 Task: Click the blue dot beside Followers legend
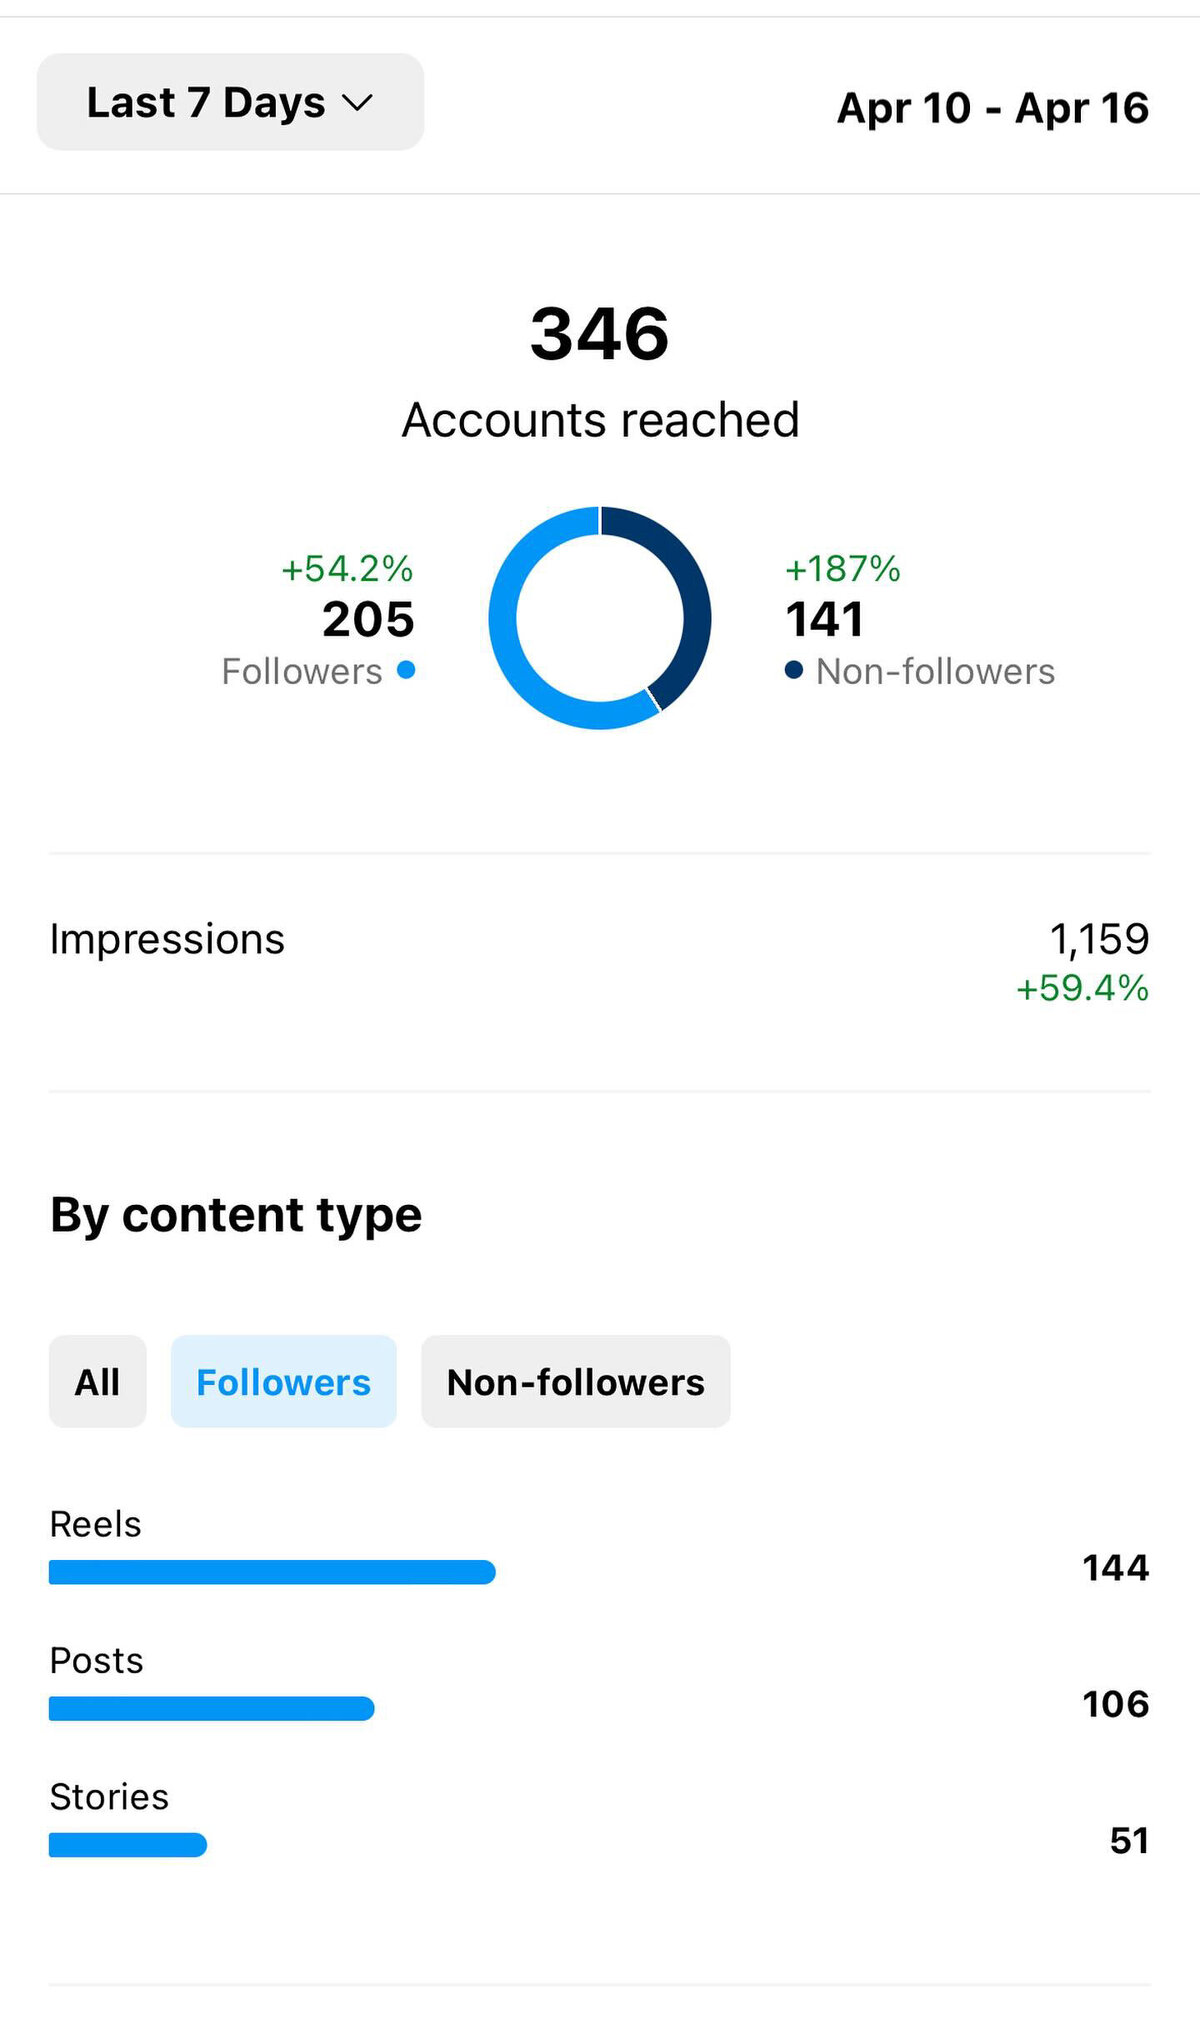tap(406, 670)
